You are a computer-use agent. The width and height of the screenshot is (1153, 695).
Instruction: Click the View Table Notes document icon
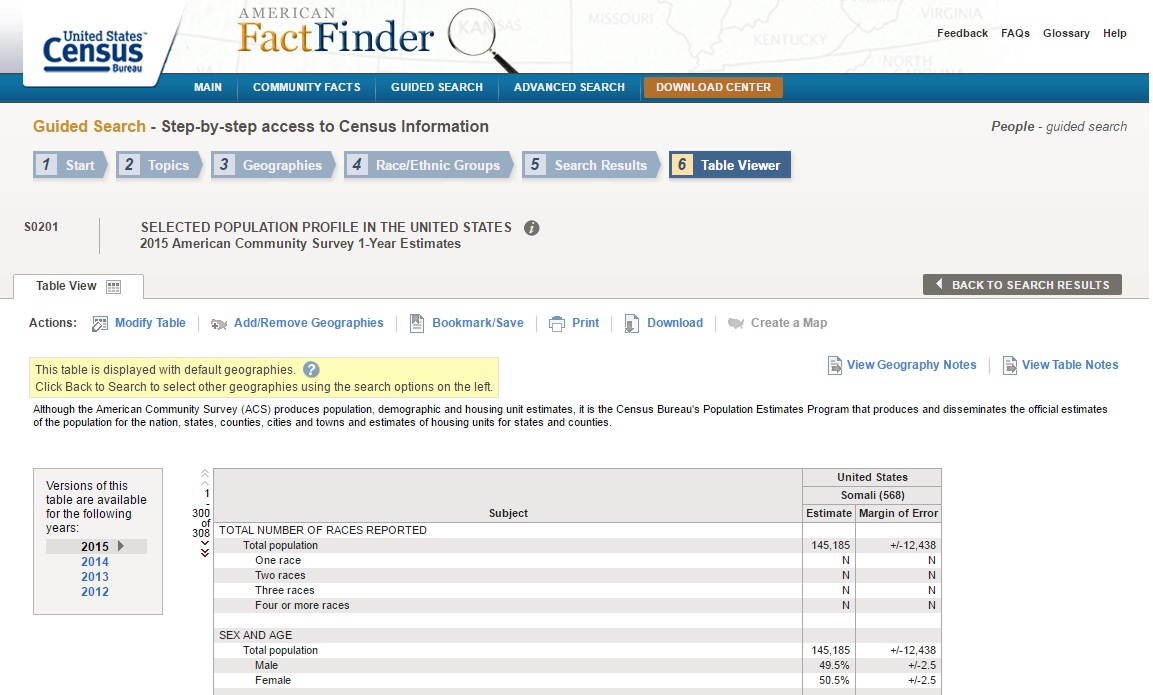click(x=1010, y=366)
